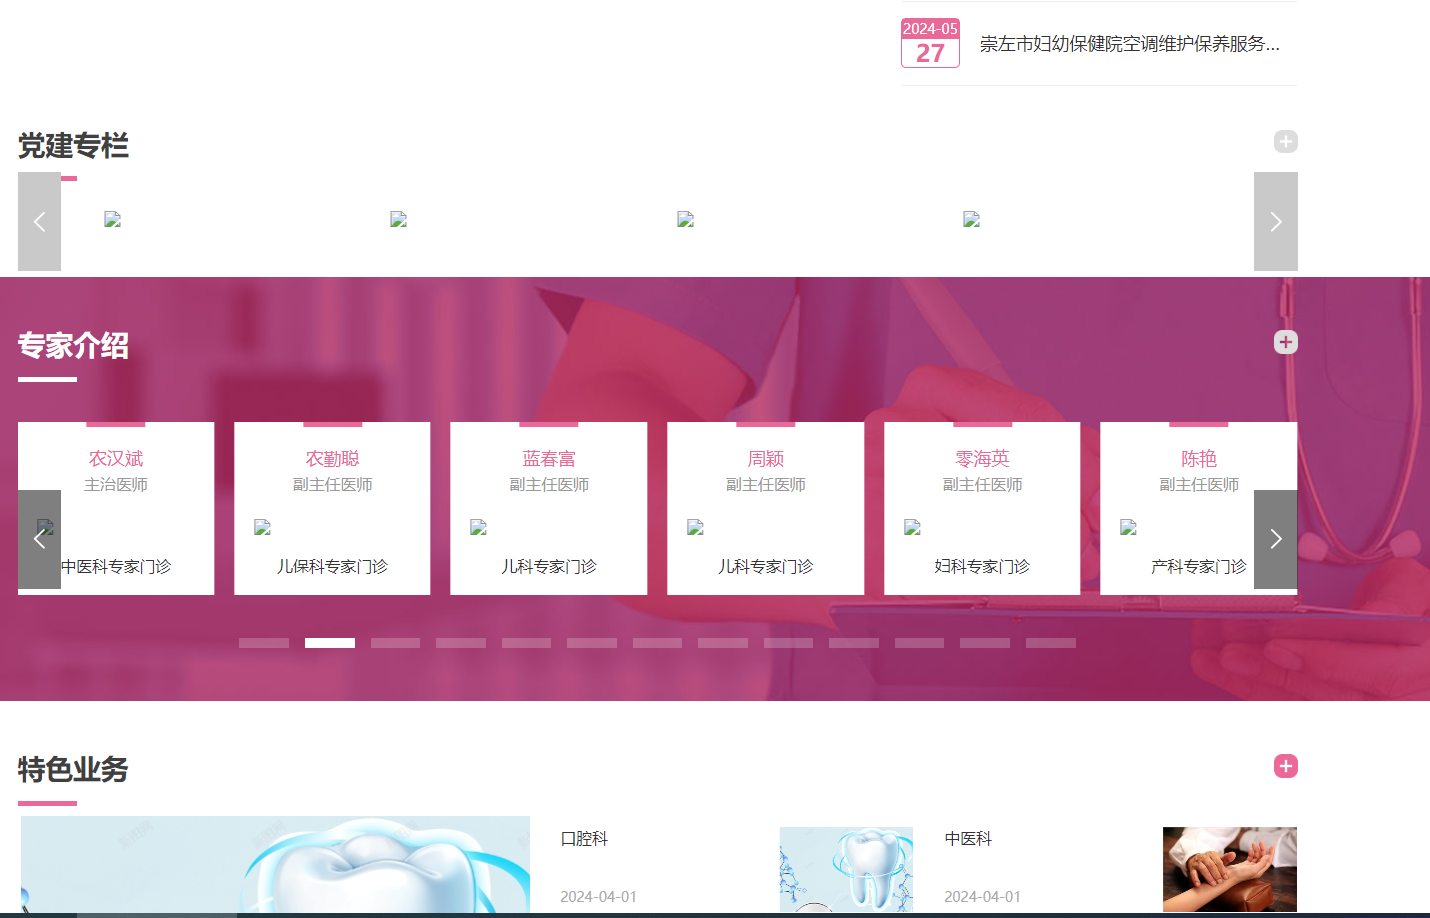The height and width of the screenshot is (918, 1430).
Task: Open the first 党建专栏 broken image
Action: tap(112, 219)
